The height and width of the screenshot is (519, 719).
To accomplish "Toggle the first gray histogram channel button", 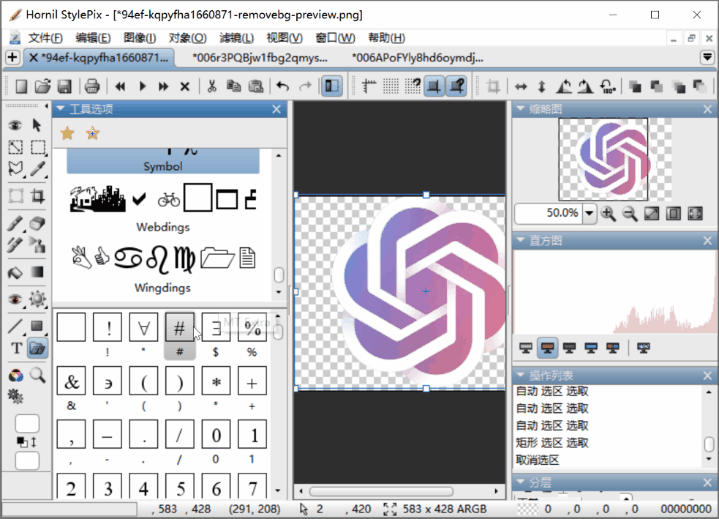I will tap(525, 348).
